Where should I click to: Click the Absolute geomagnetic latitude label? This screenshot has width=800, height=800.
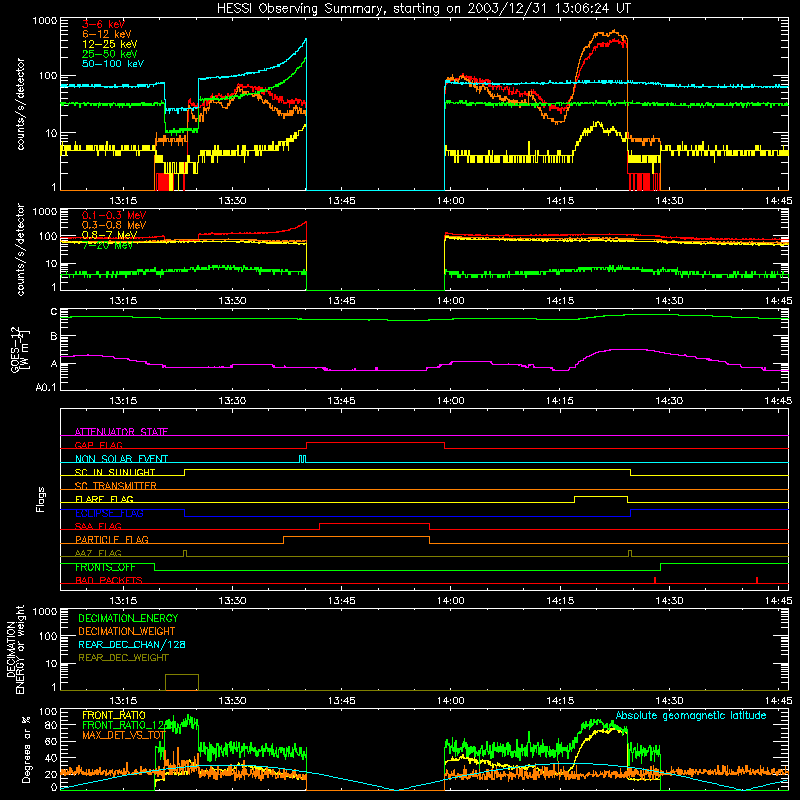[x=691, y=715]
